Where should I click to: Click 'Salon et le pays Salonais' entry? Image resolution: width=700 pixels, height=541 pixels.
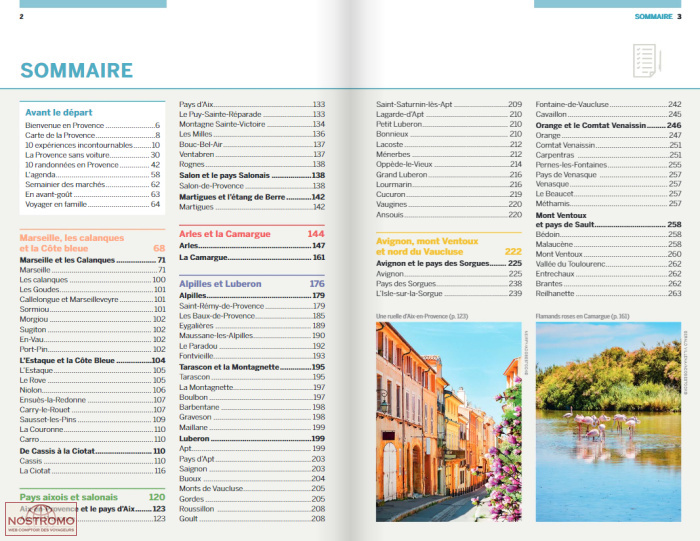point(252,175)
